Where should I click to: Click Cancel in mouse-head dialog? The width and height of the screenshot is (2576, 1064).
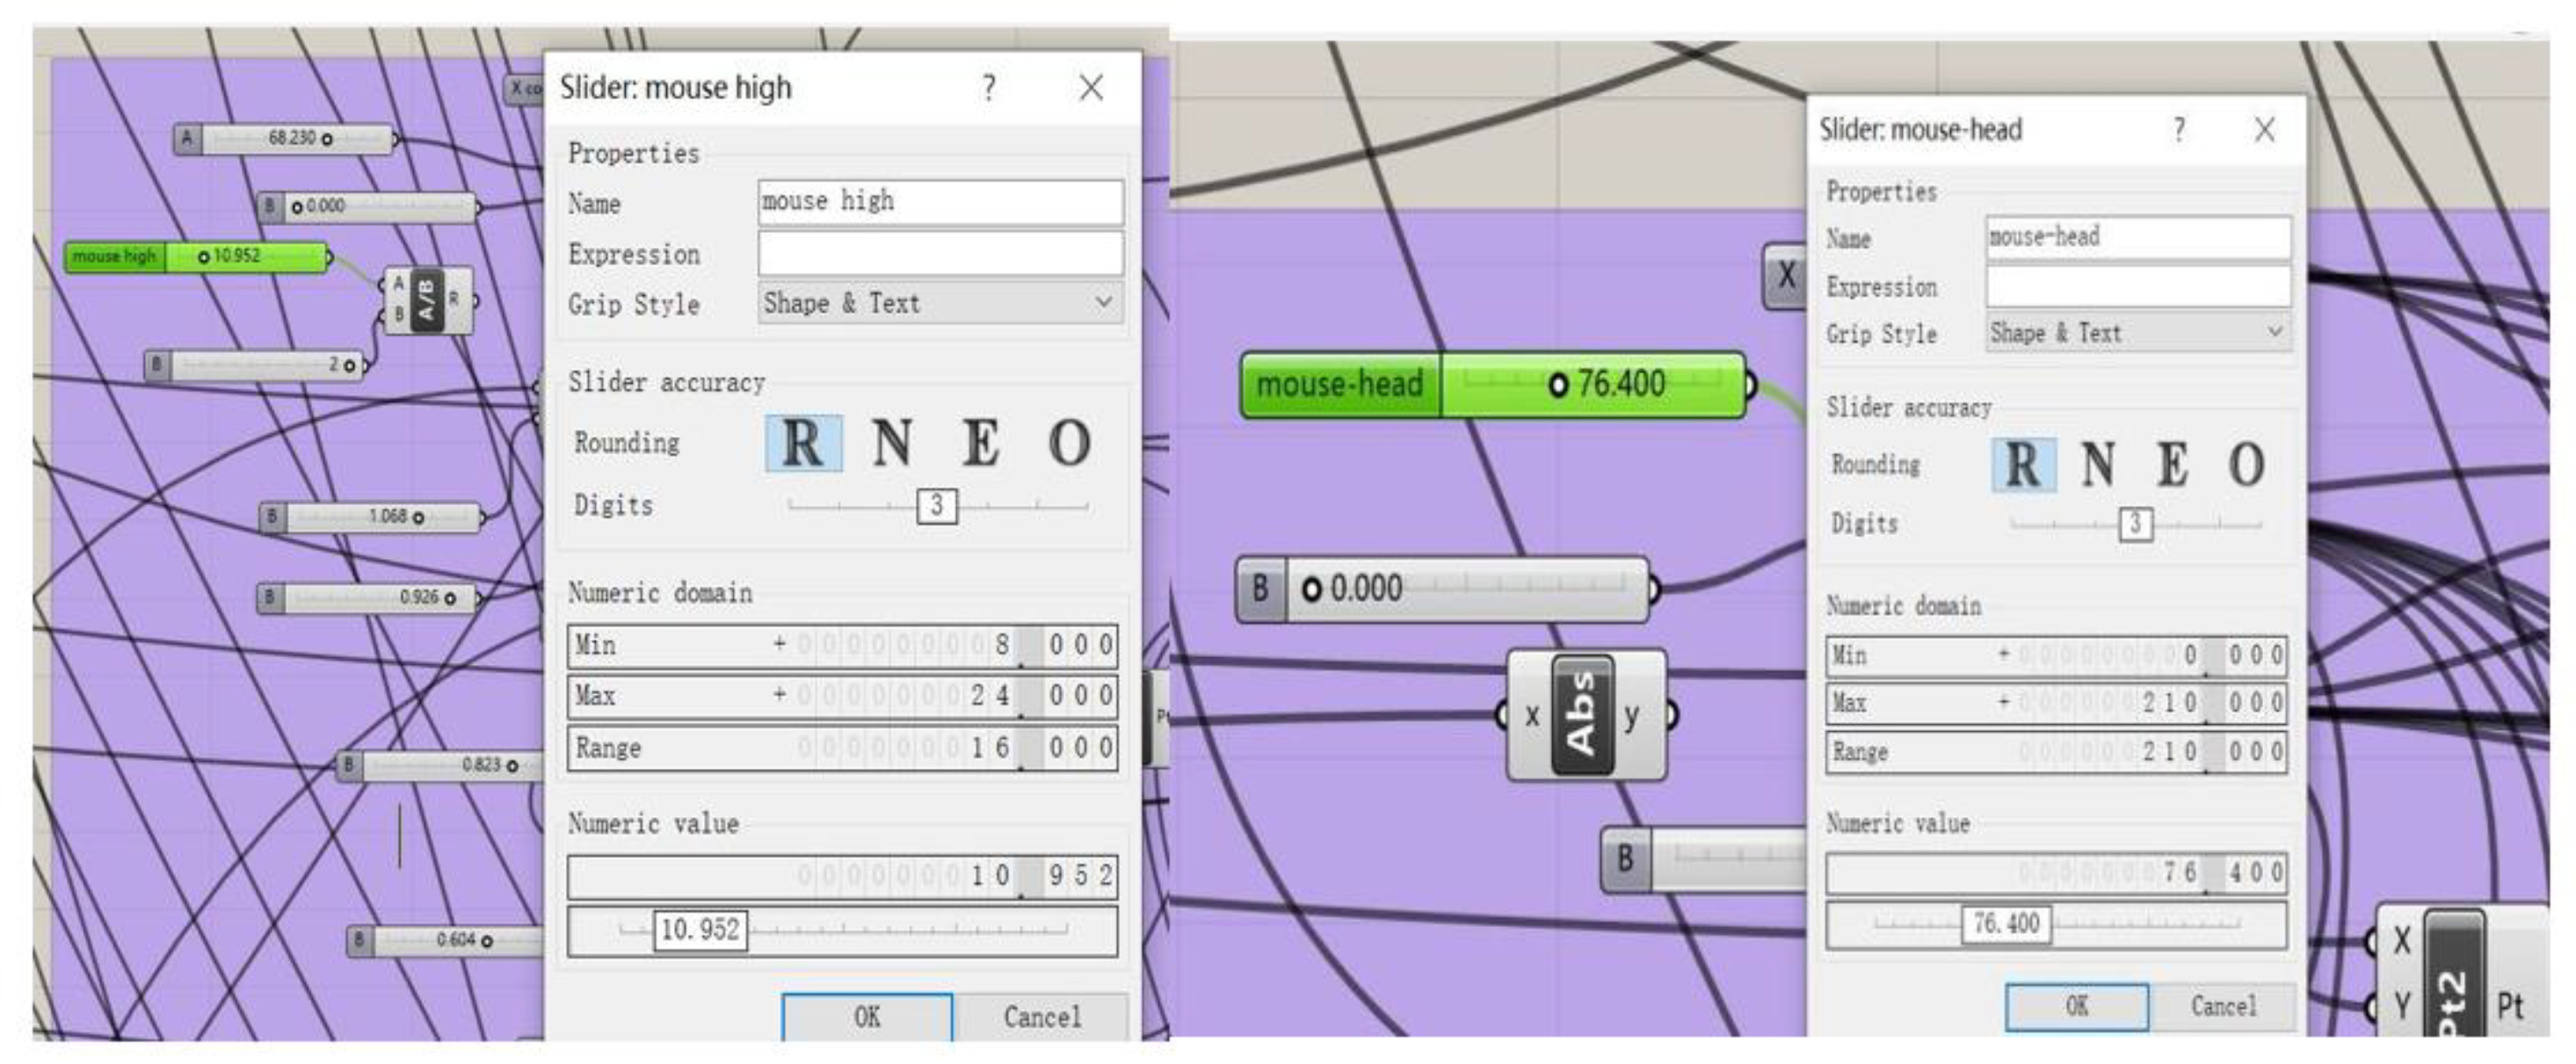[x=2223, y=1006]
